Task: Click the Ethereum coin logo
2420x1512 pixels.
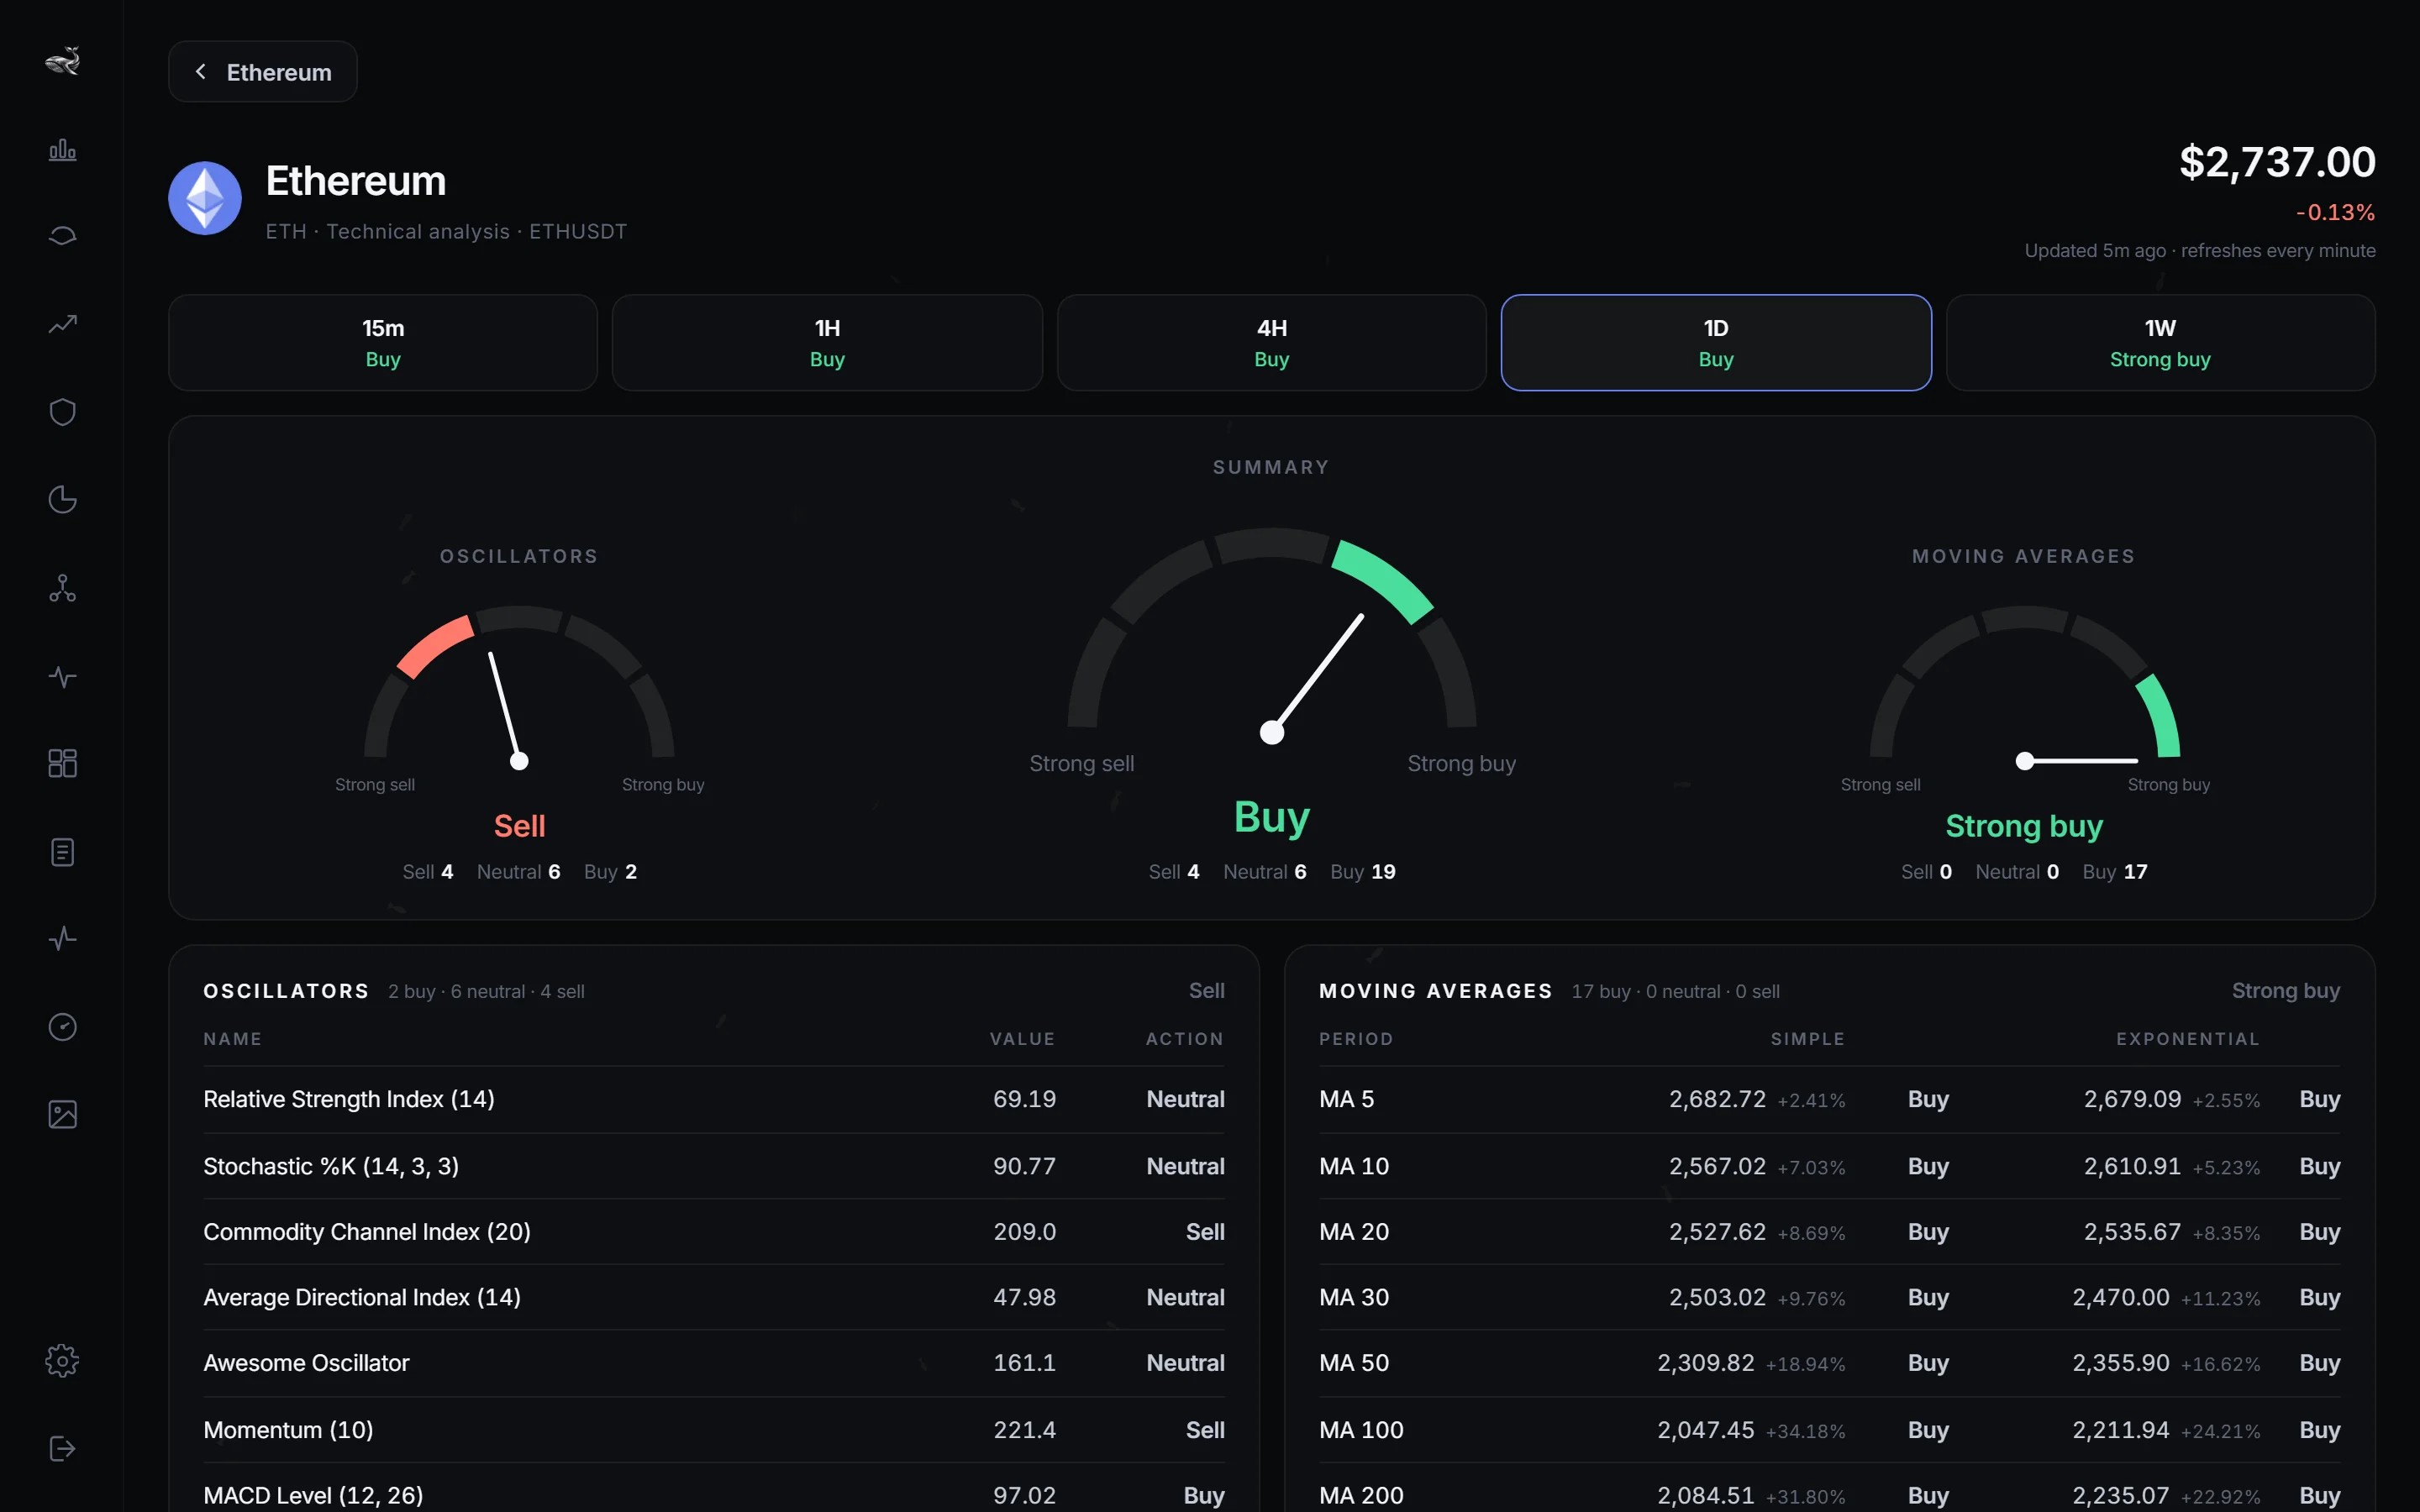Action: click(x=205, y=198)
